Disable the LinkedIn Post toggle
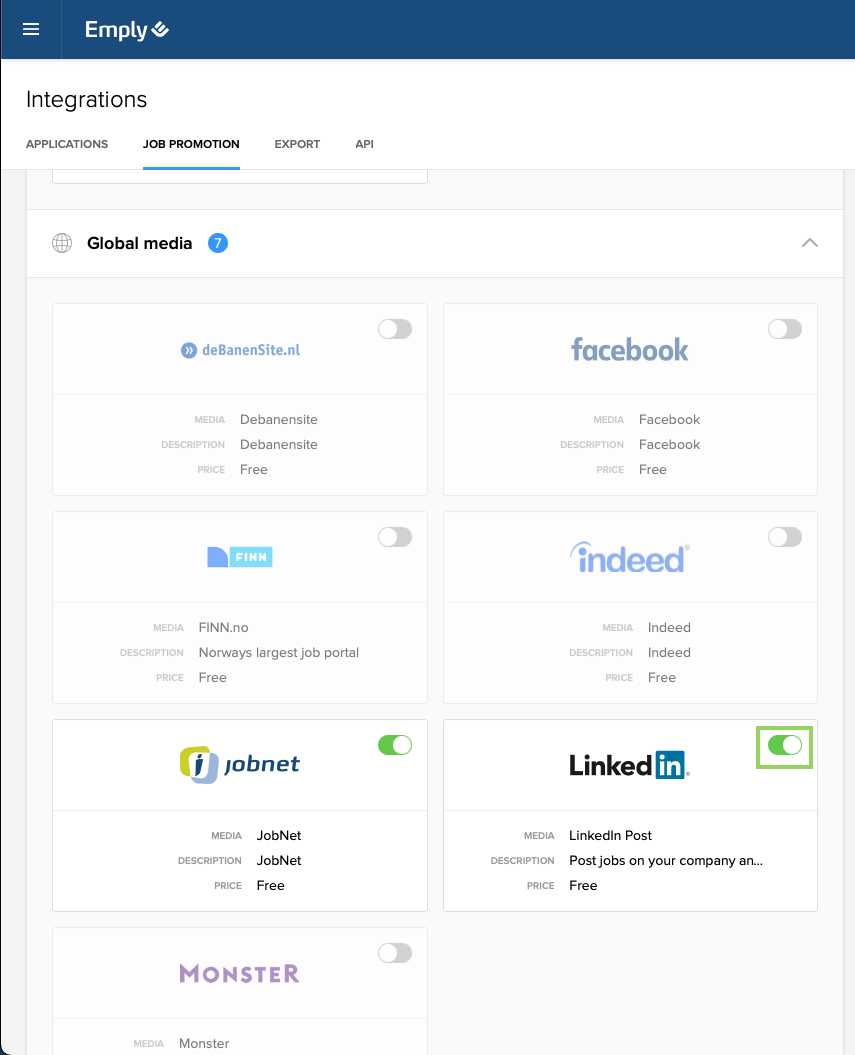The height and width of the screenshot is (1055, 855). click(x=784, y=746)
